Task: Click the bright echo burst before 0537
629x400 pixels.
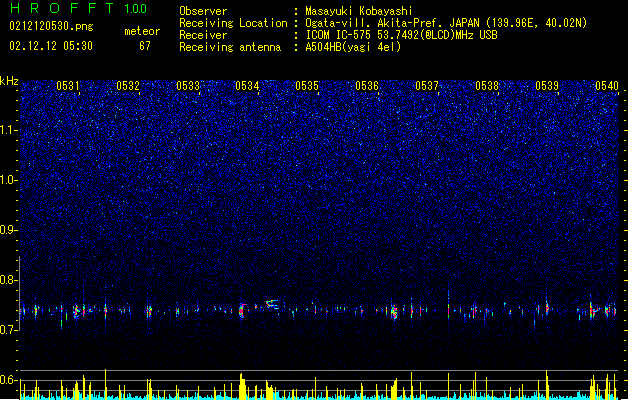Action: (394, 311)
